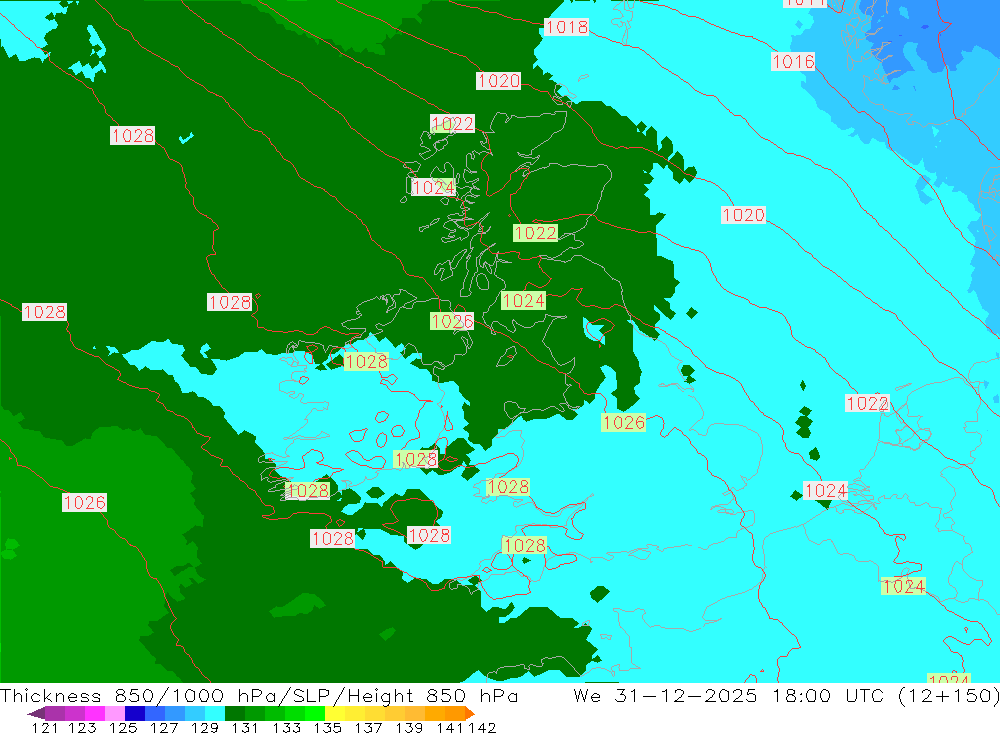Click the bright yellow swatch after 135
1000x733 pixels.
(x=335, y=713)
